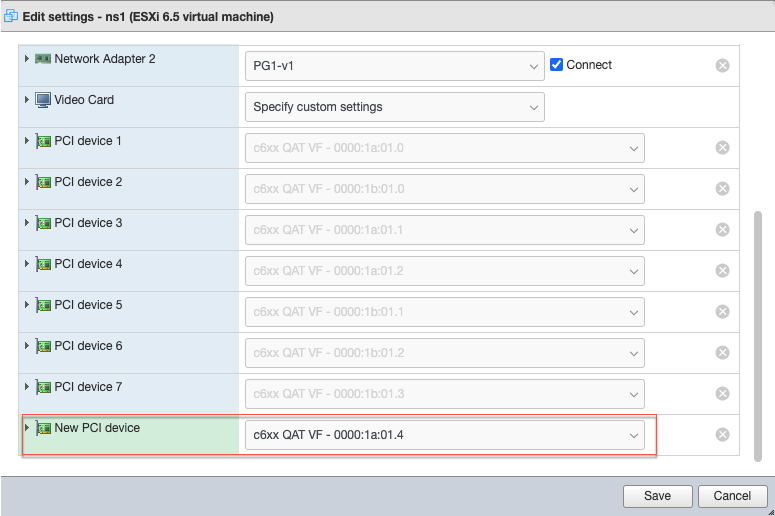Click the PCI device 1 card icon
Viewport: 775px width, 516px height.
43,141
